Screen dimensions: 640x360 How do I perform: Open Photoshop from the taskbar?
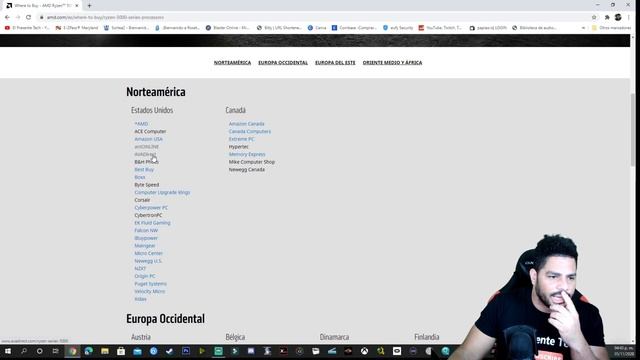coord(186,351)
